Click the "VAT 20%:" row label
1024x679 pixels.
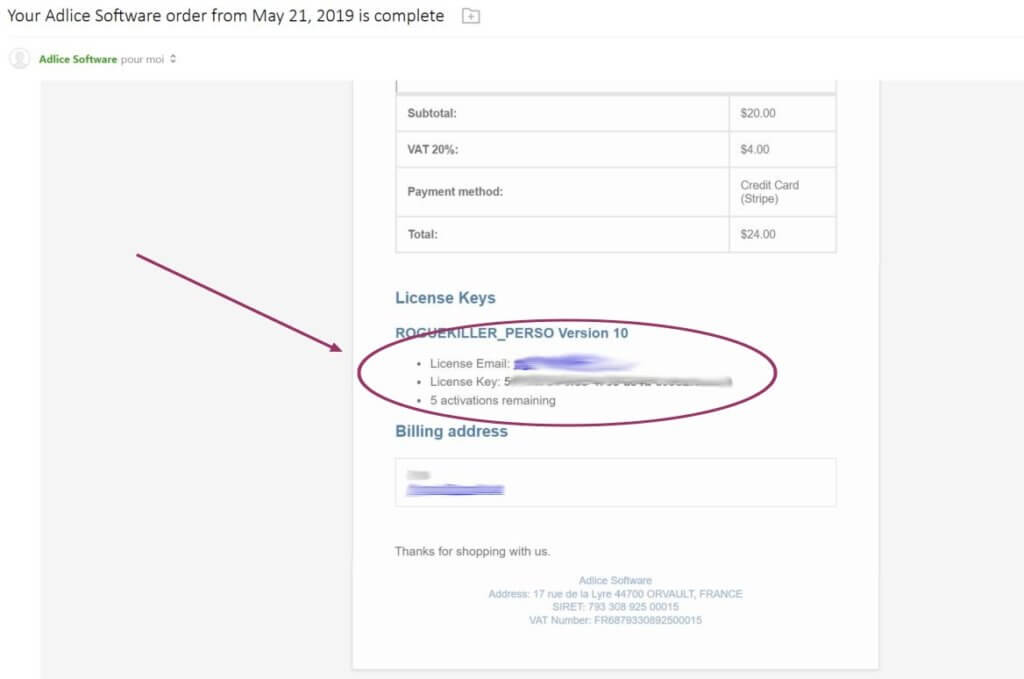(434, 150)
